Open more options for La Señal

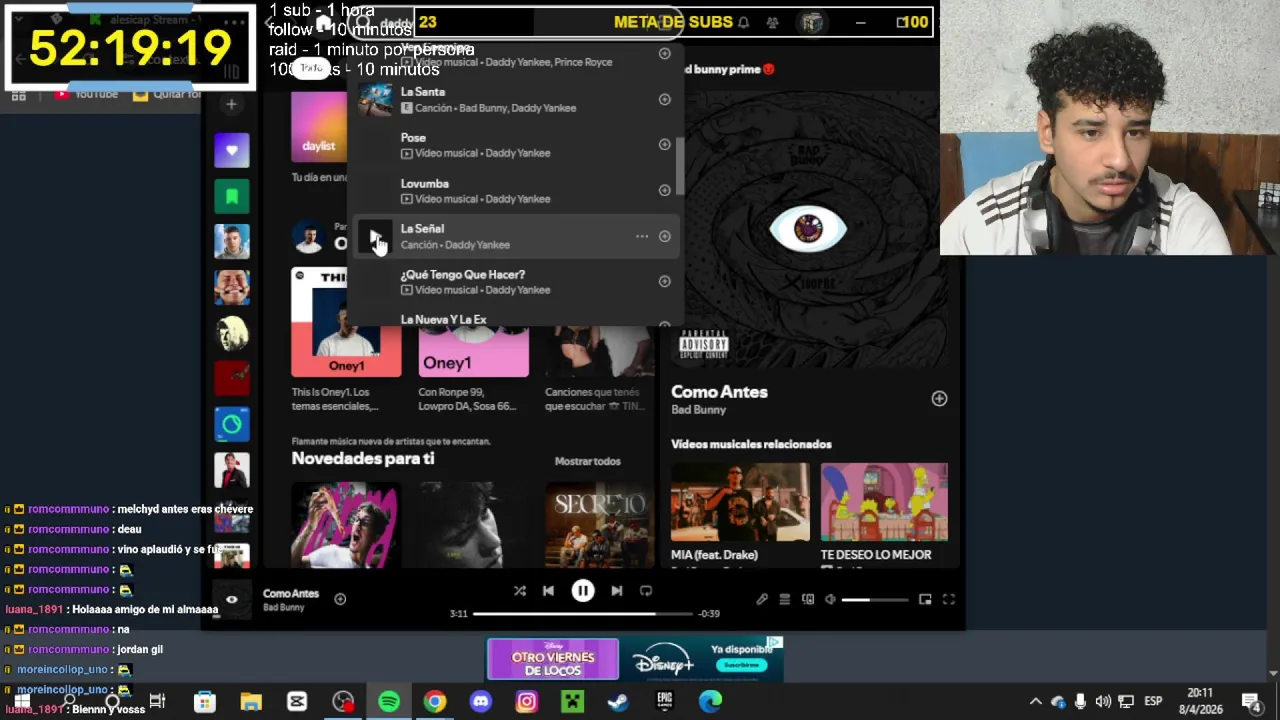click(642, 237)
